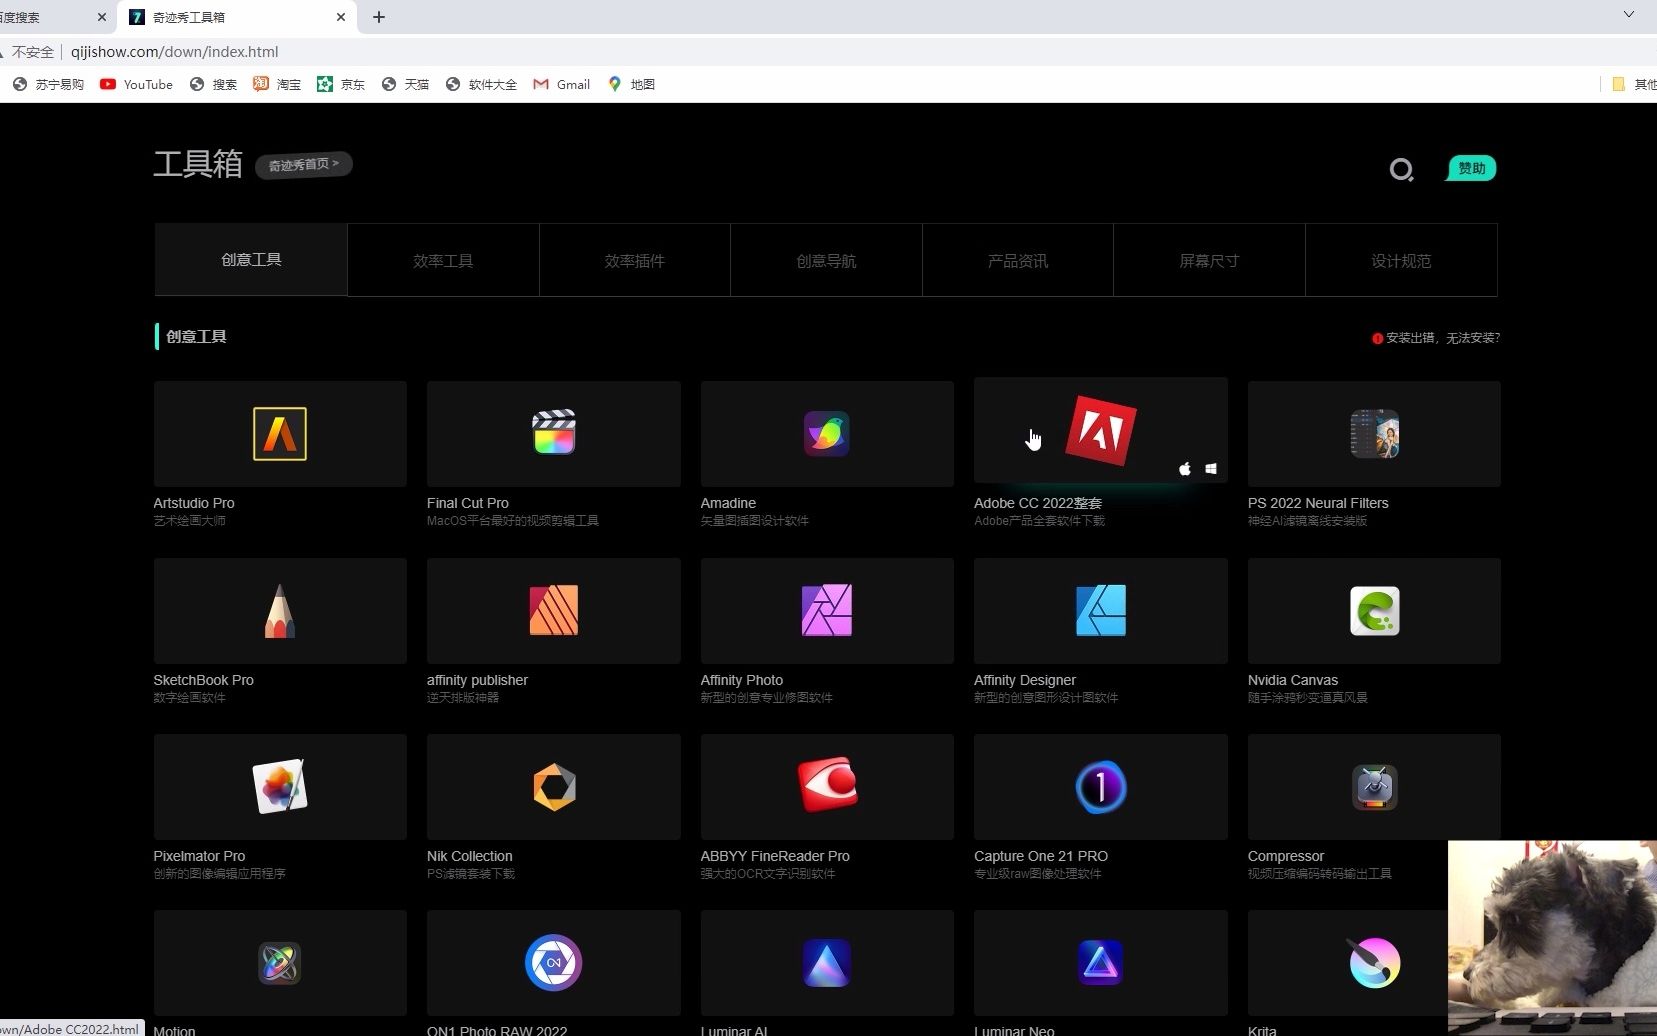Switch to the 设计规范 tab
Screen dimensions: 1657x1036
coord(1401,260)
